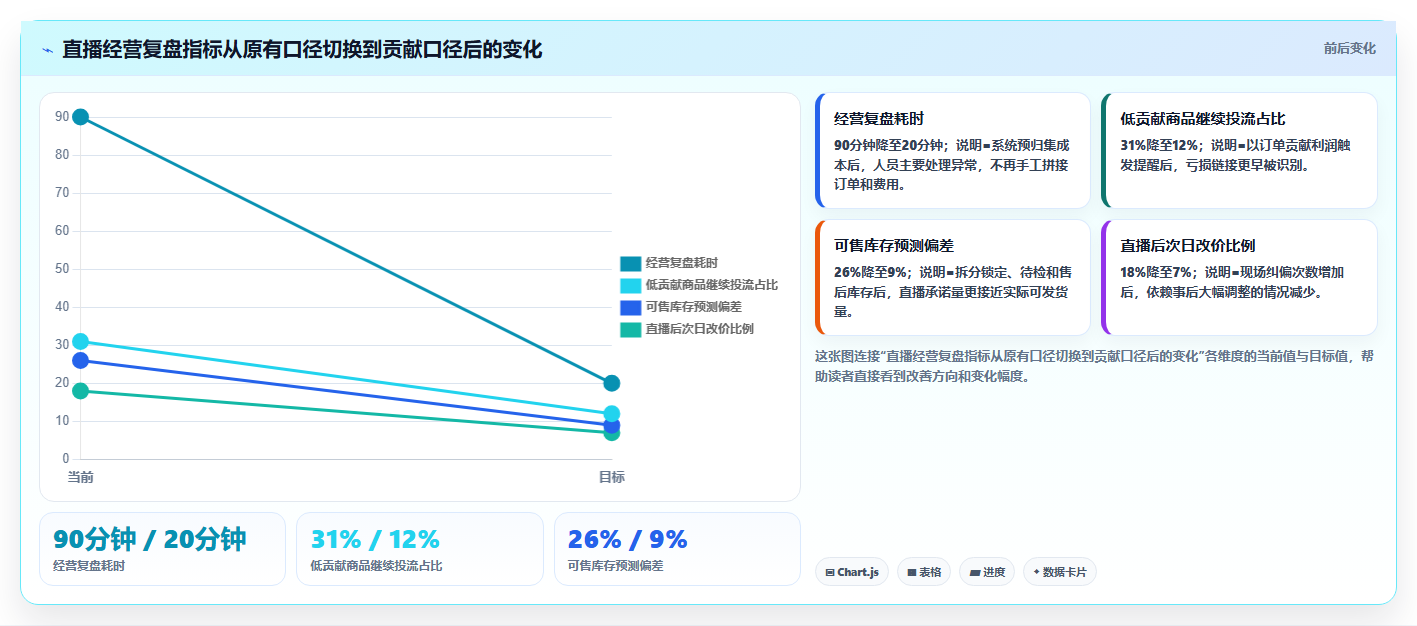Click the y-axis label 0
1417x626 pixels.
coord(66,459)
